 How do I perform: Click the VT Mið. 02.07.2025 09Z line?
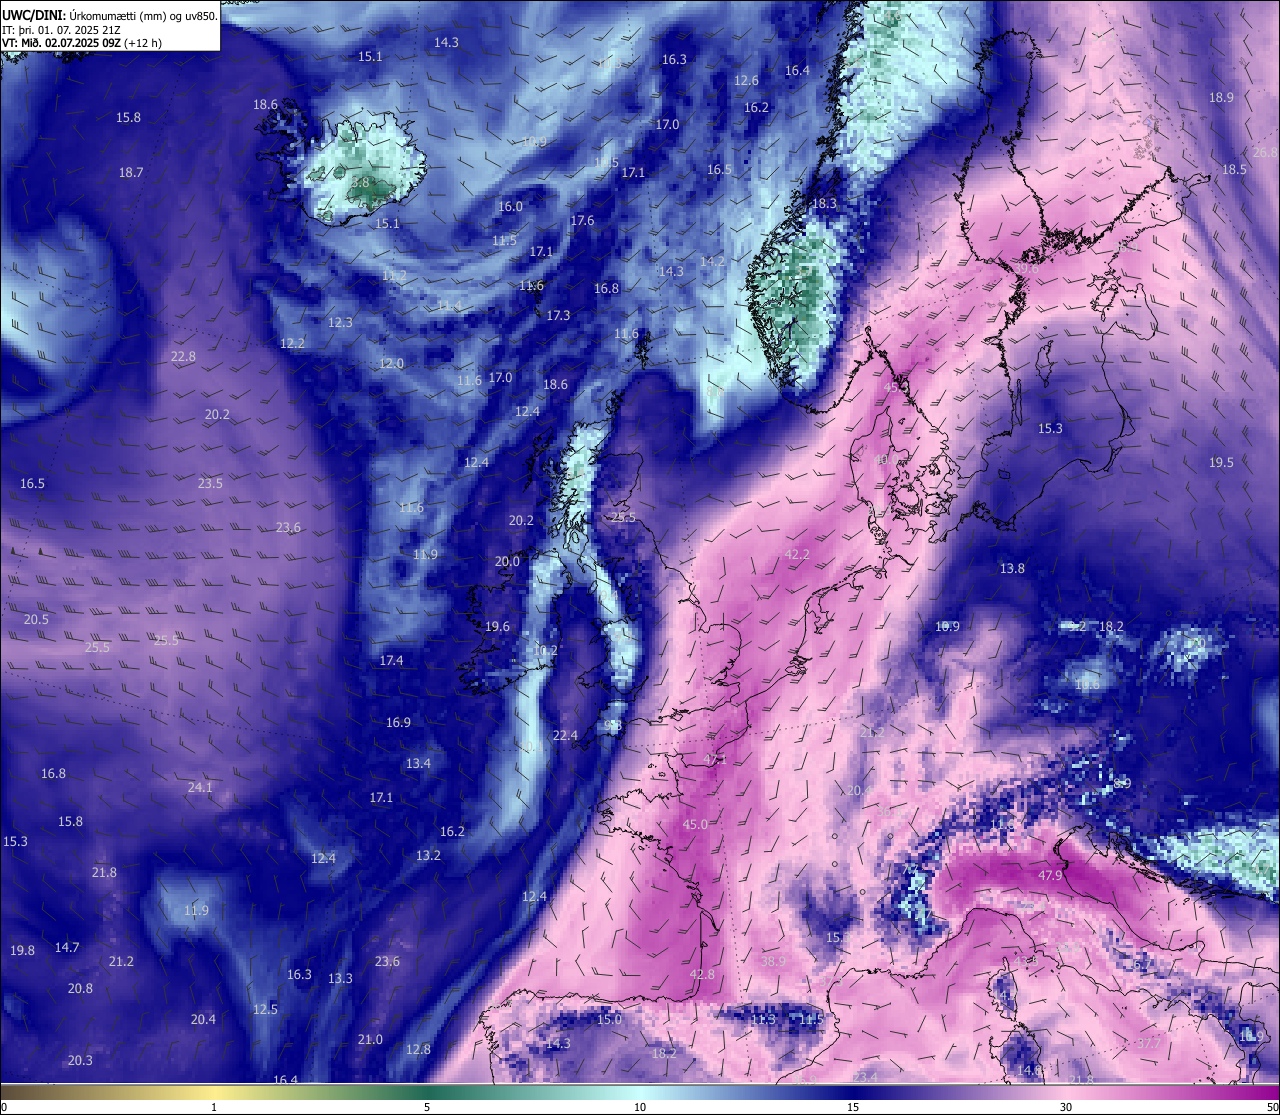click(82, 43)
